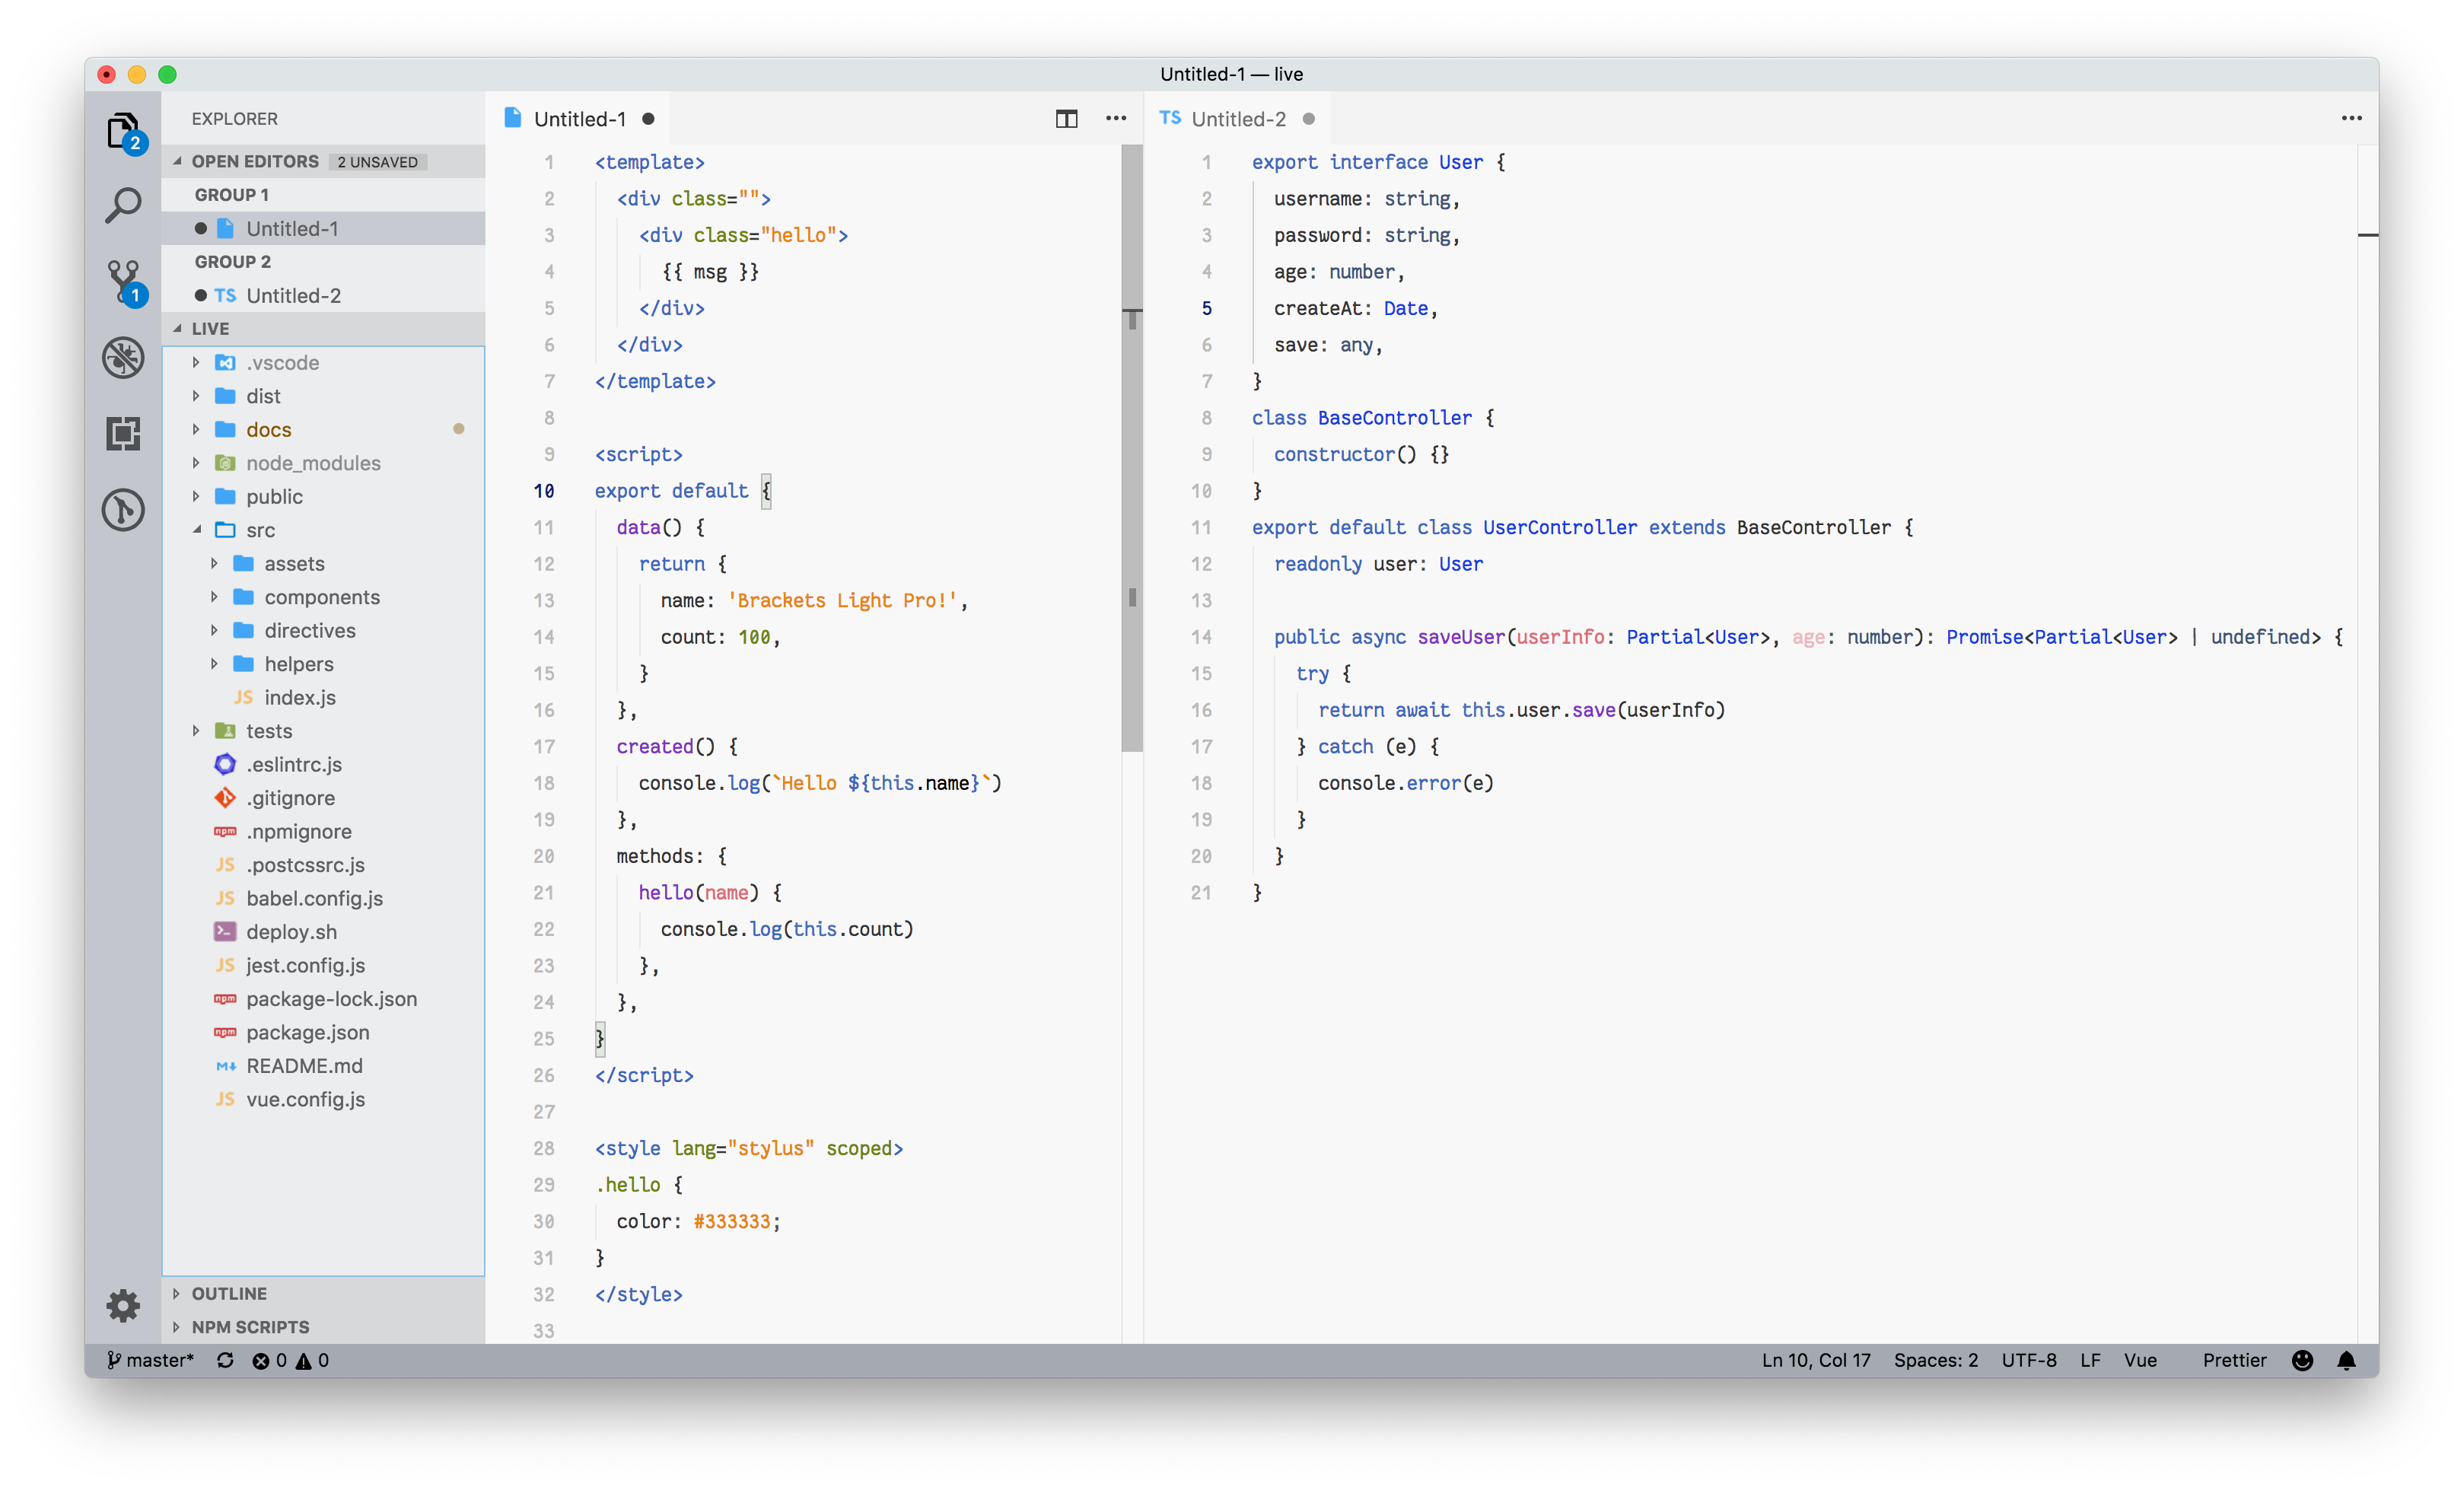Open the more actions menu on Untitled-2 editor
Screen dimensions: 2464x1490
pos(2351,118)
